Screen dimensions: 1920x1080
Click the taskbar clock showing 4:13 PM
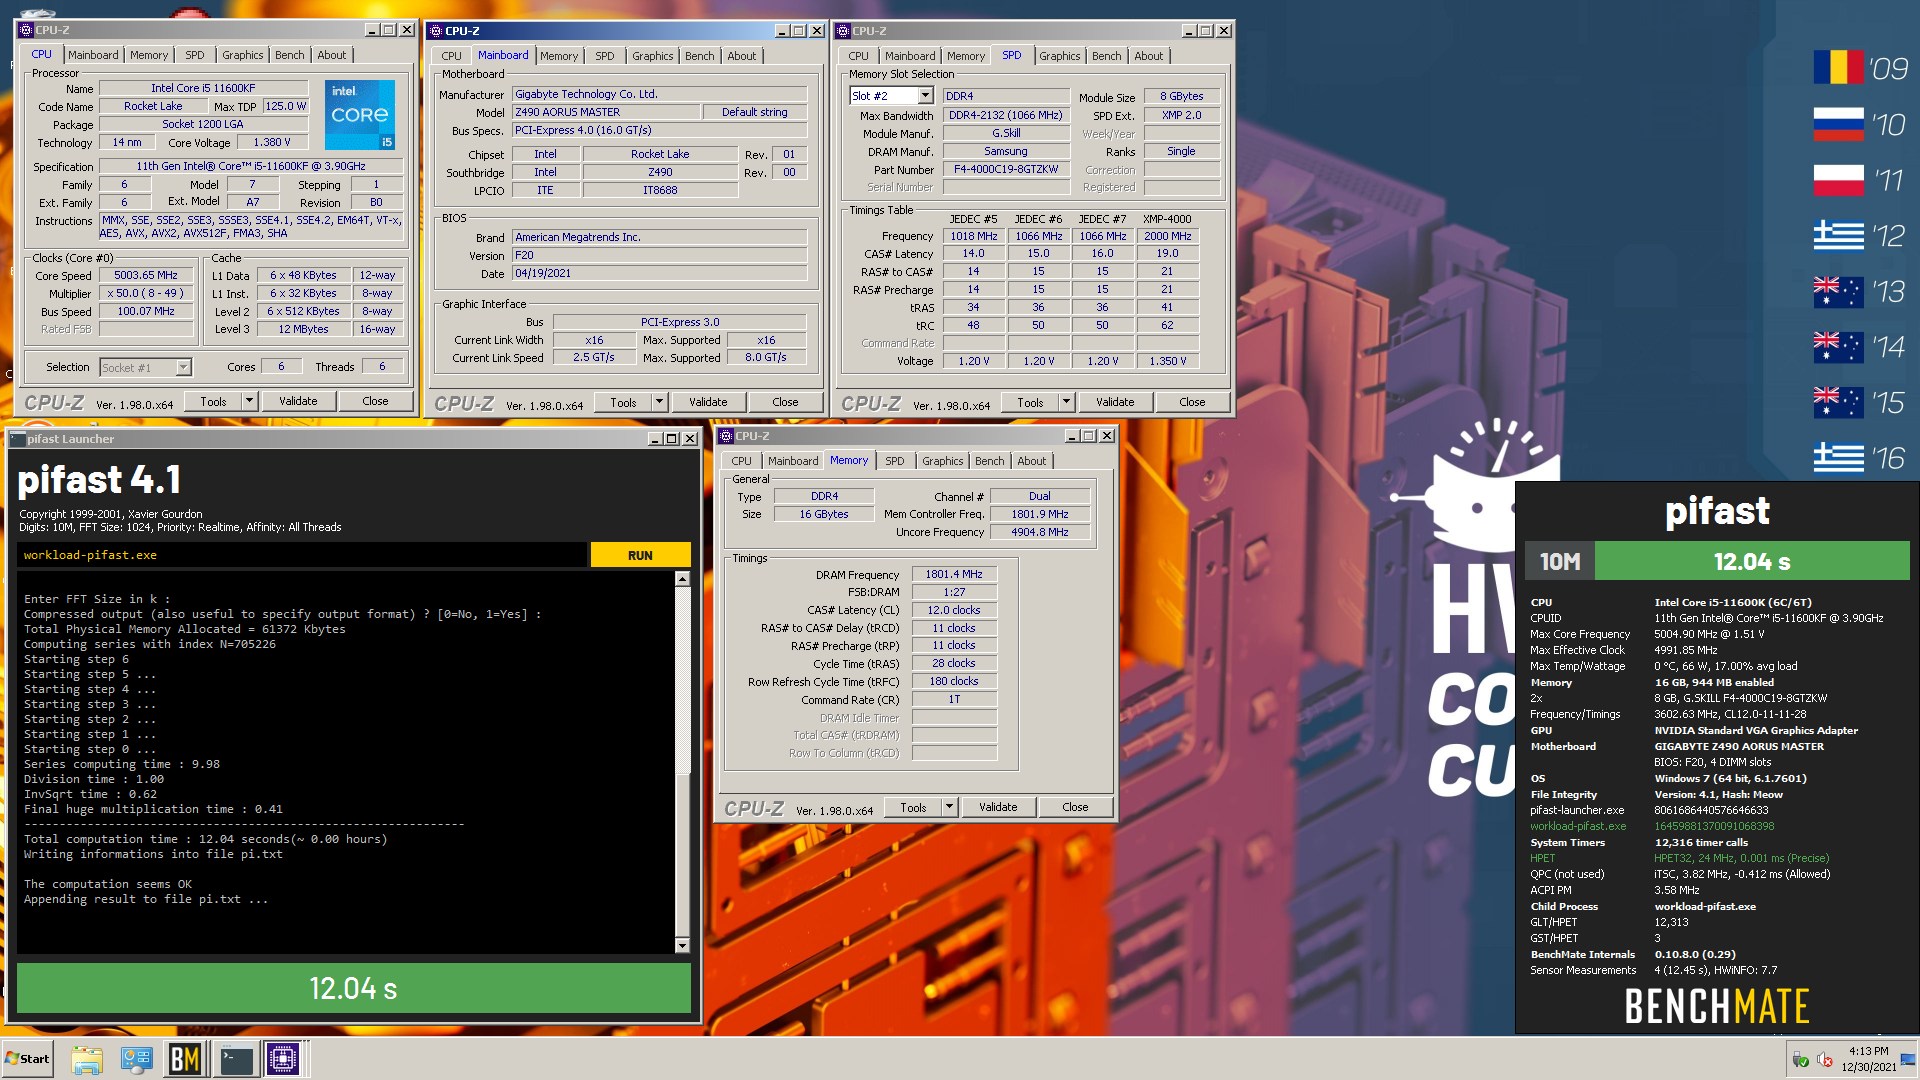pyautogui.click(x=1868, y=1059)
